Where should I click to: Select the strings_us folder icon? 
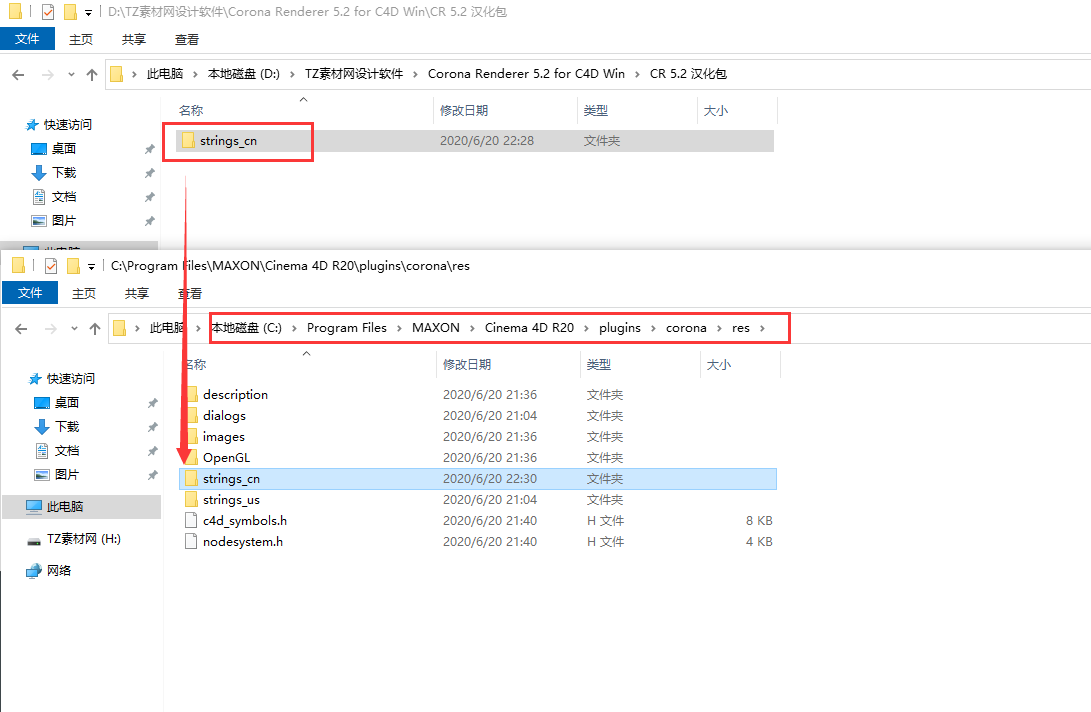point(191,500)
